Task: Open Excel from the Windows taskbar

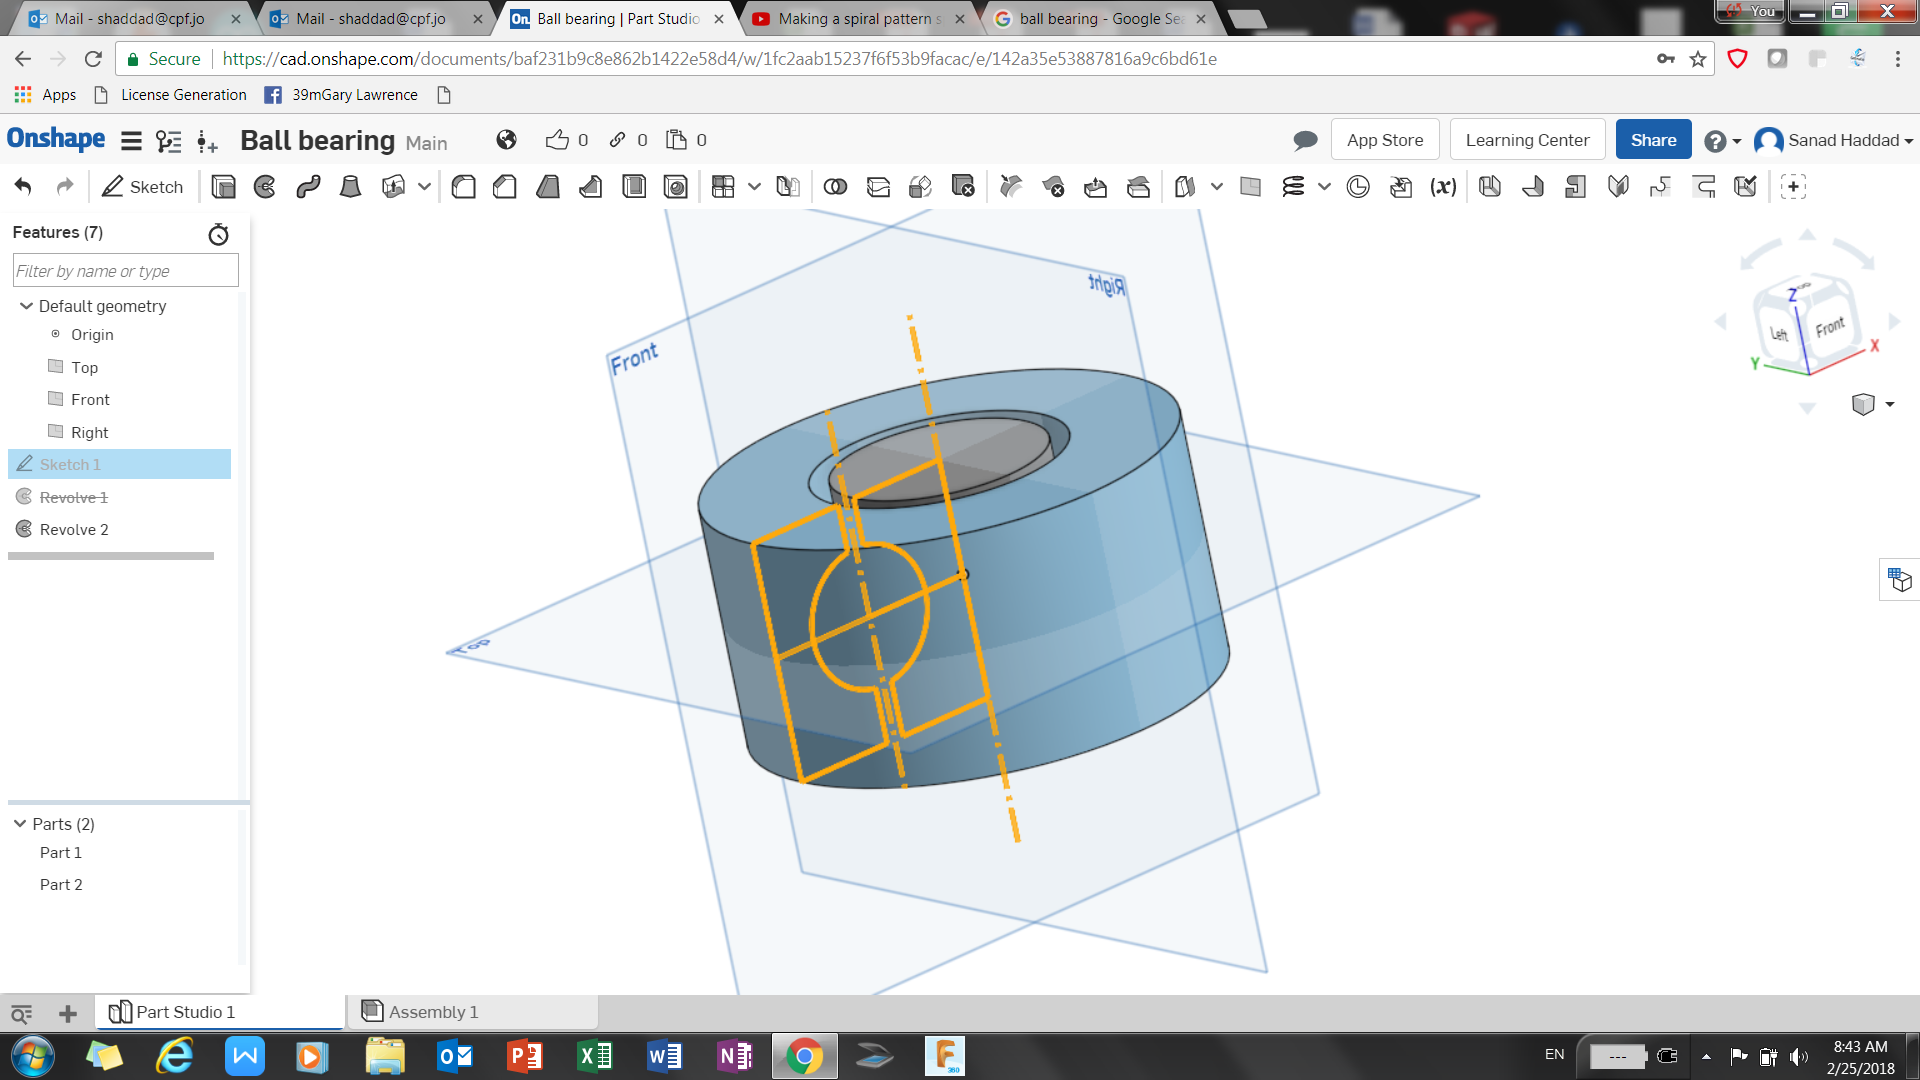Action: 595,1056
